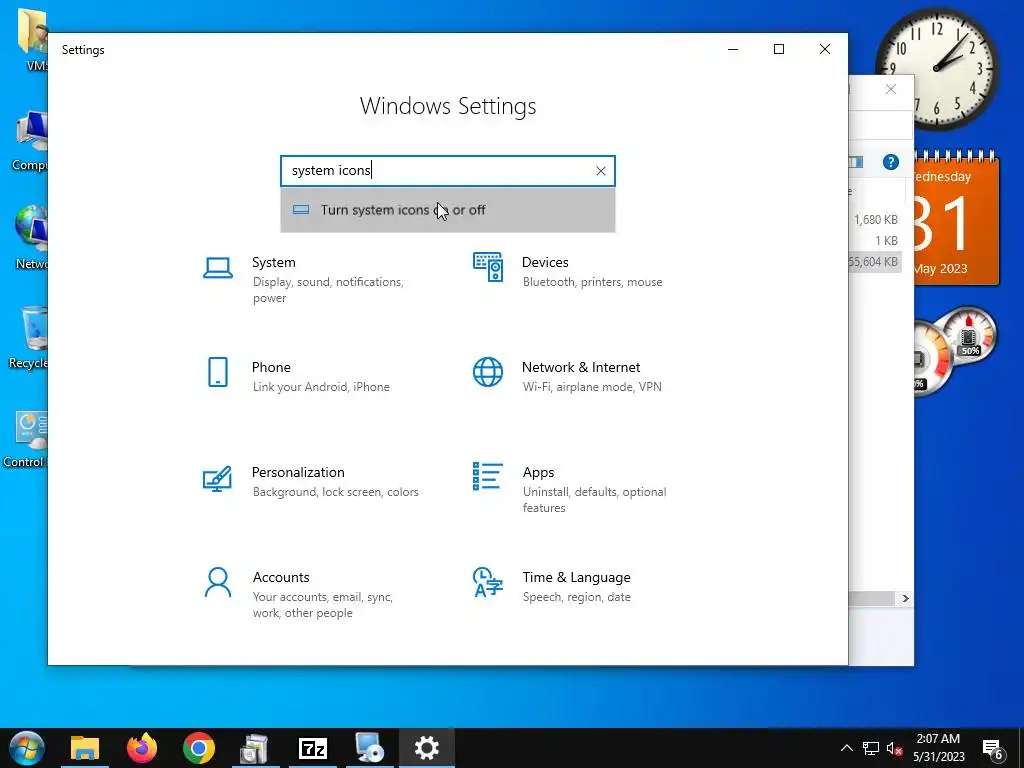
Task: Open the 7-Zip taskbar icon
Action: coord(313,748)
